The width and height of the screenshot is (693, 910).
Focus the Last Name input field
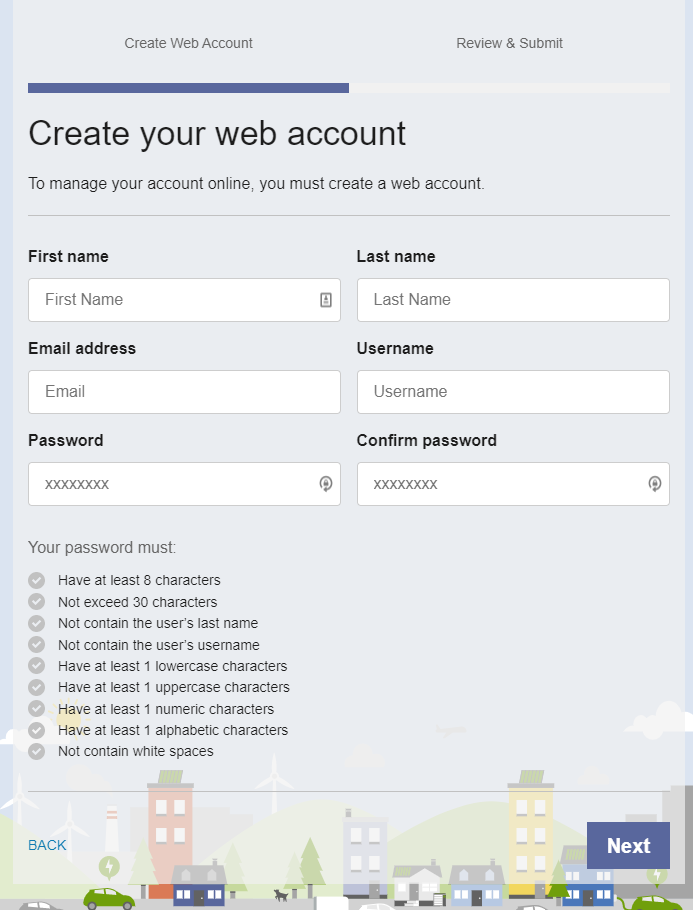[x=512, y=300]
